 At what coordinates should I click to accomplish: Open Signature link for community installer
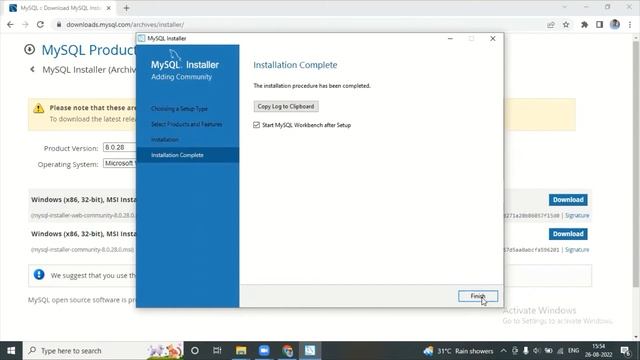click(577, 249)
